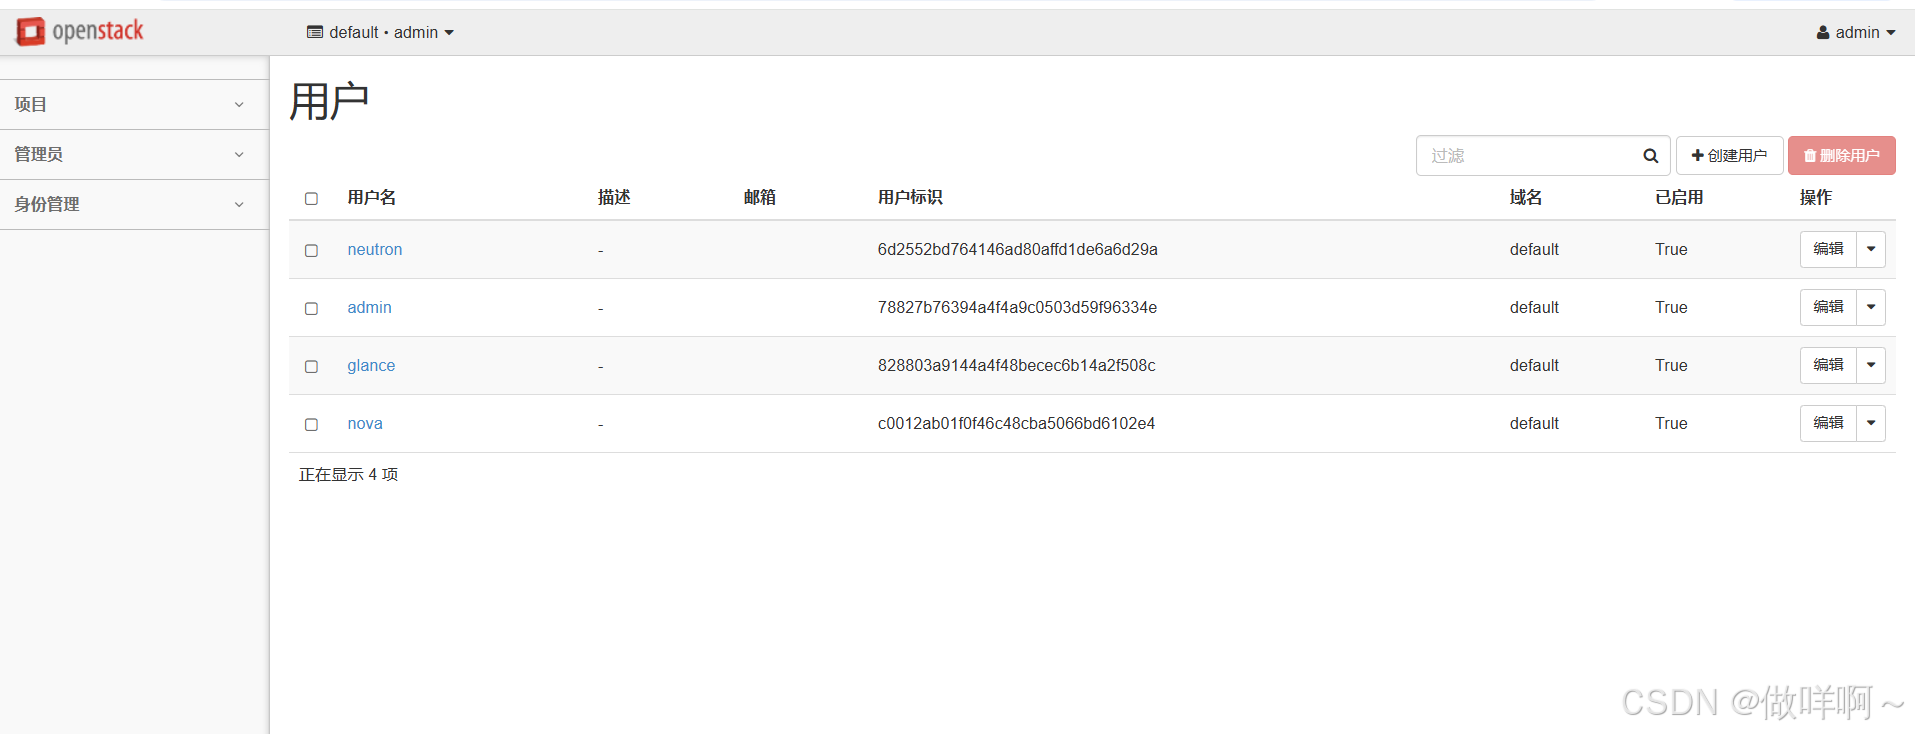Expand the 身份管理 sidebar section
Screen dimensions: 1915x734
(134, 204)
